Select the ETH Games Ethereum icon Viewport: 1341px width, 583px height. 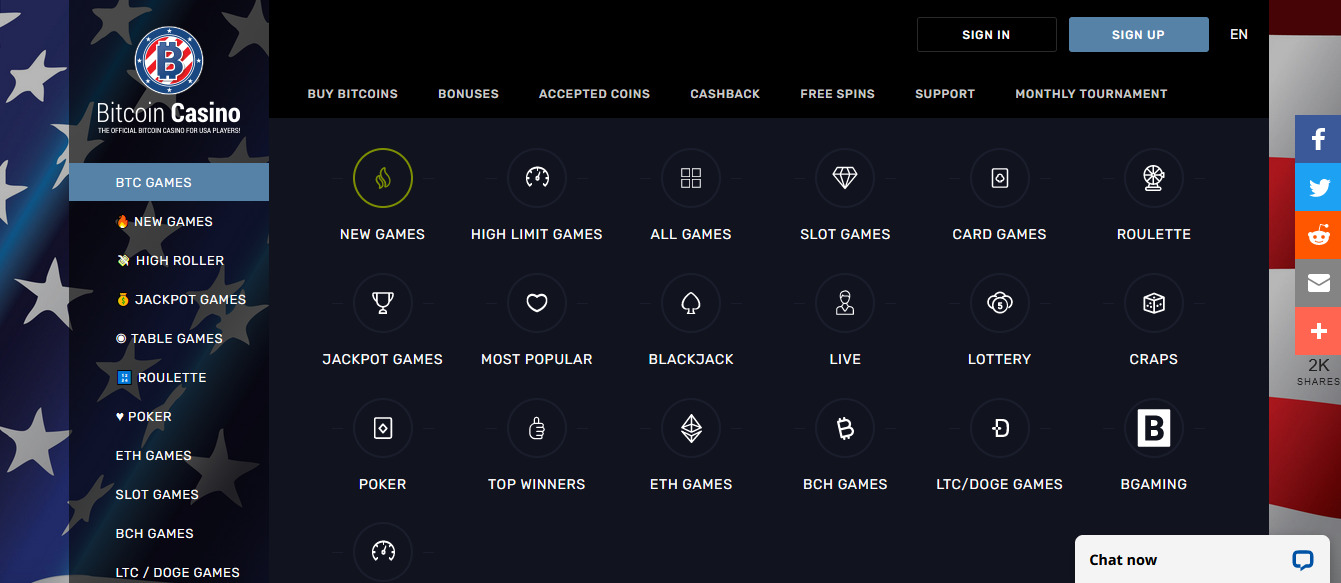point(691,428)
